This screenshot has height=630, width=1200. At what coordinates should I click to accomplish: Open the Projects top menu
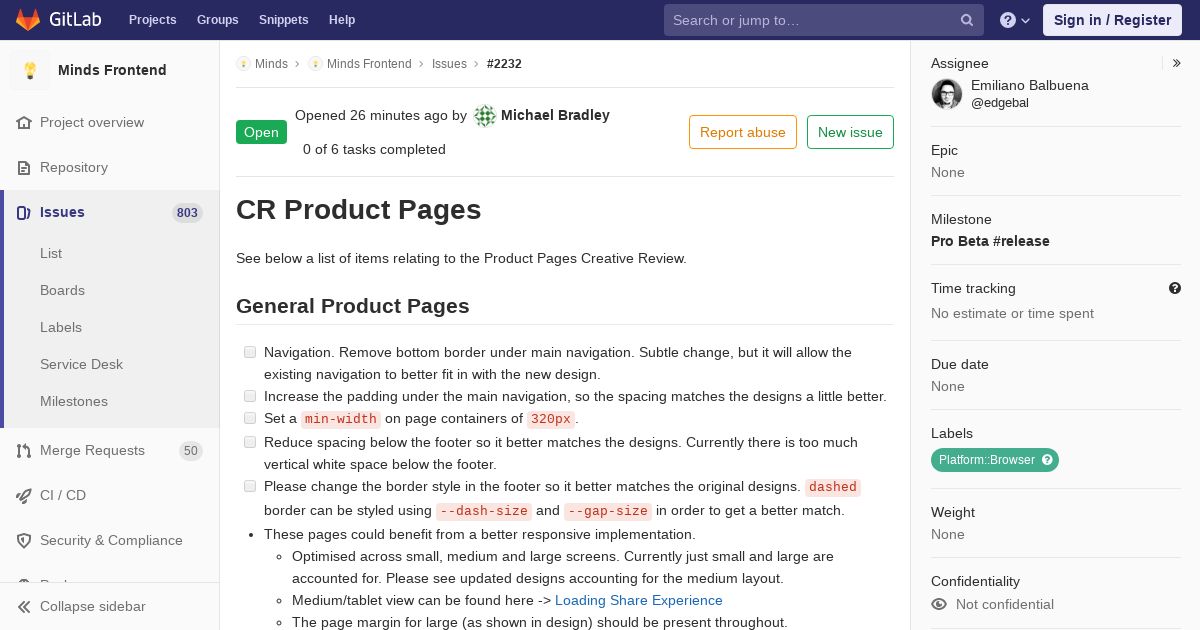pyautogui.click(x=152, y=20)
